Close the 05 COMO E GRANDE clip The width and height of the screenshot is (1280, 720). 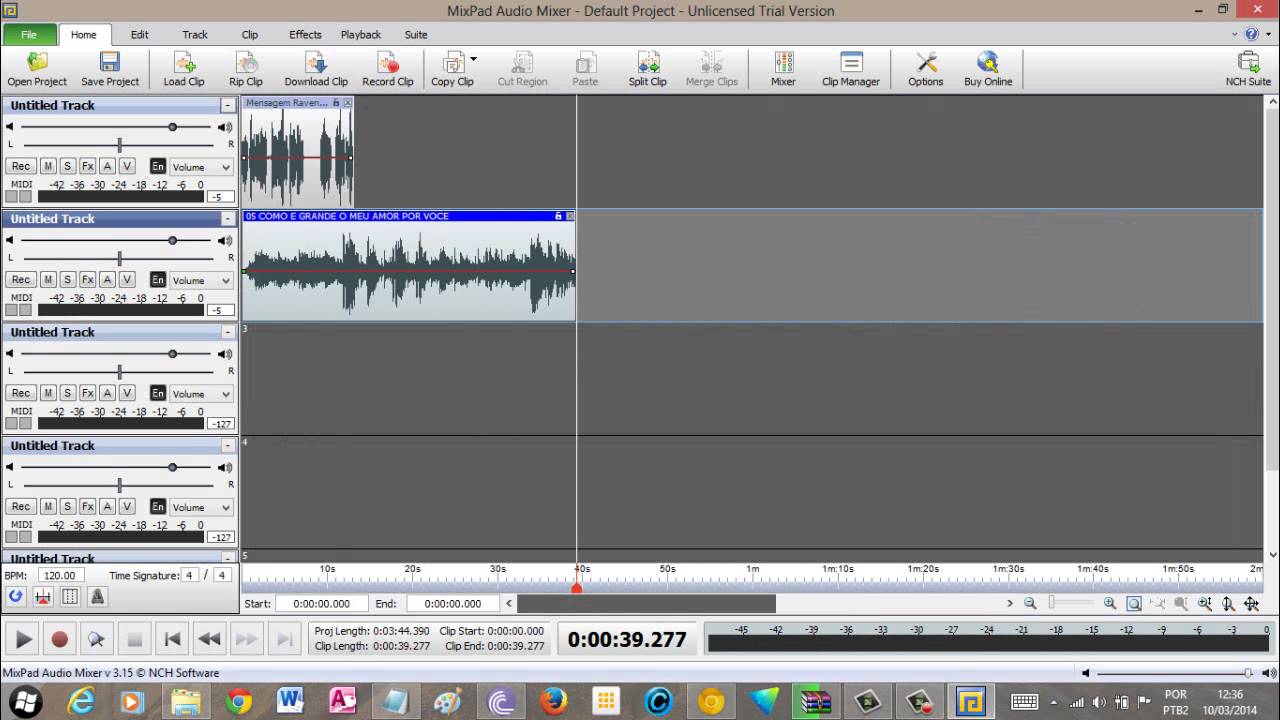click(571, 216)
